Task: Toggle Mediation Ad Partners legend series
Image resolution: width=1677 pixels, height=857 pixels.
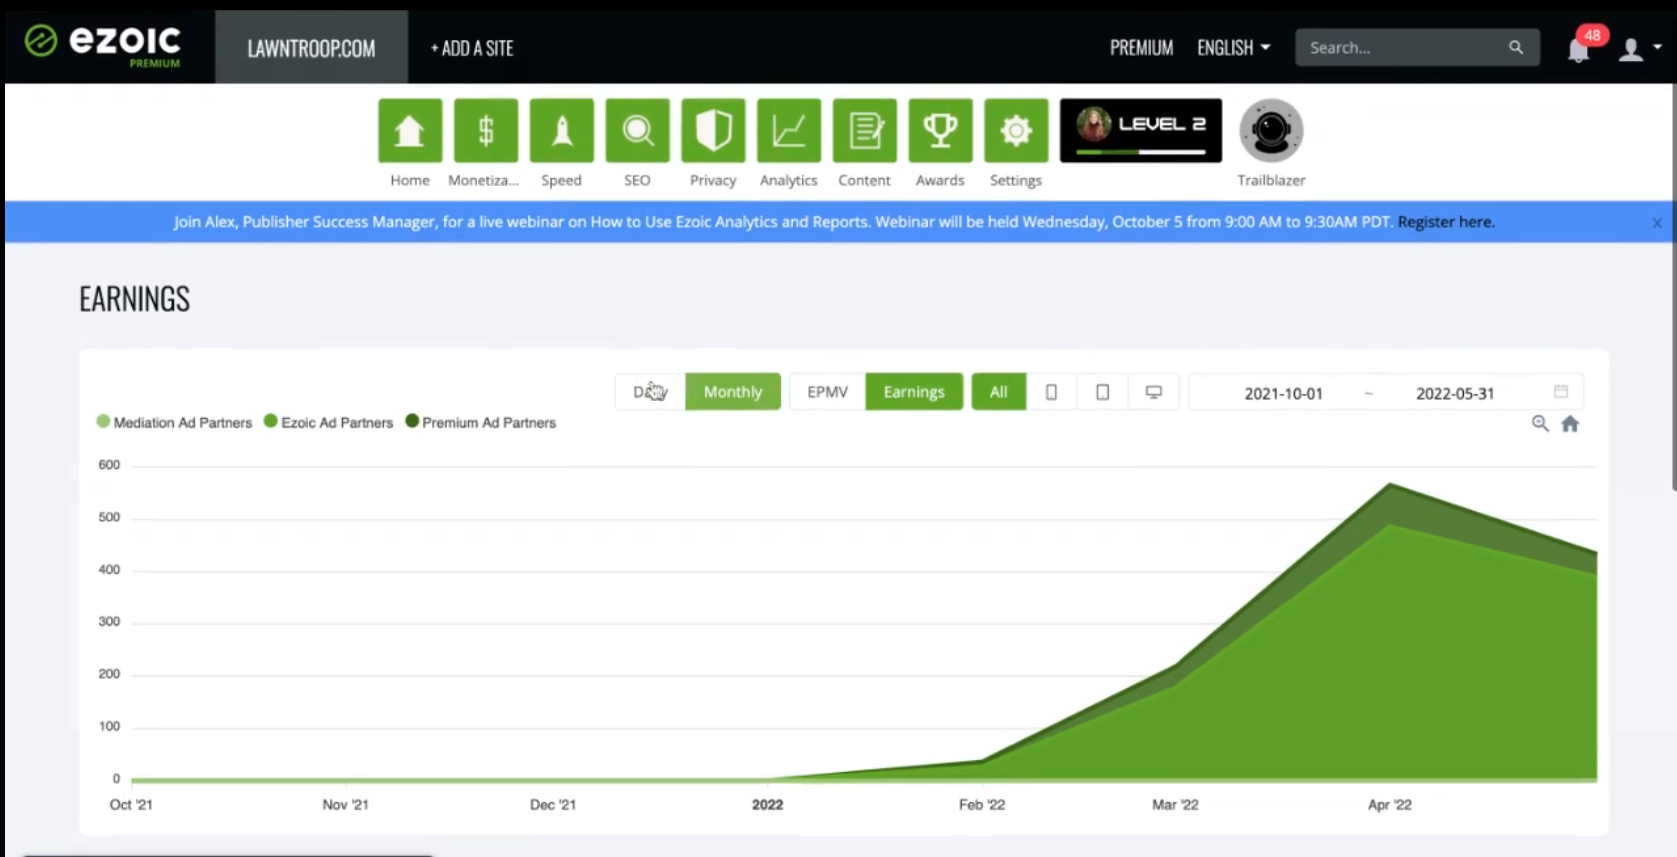Action: (174, 423)
